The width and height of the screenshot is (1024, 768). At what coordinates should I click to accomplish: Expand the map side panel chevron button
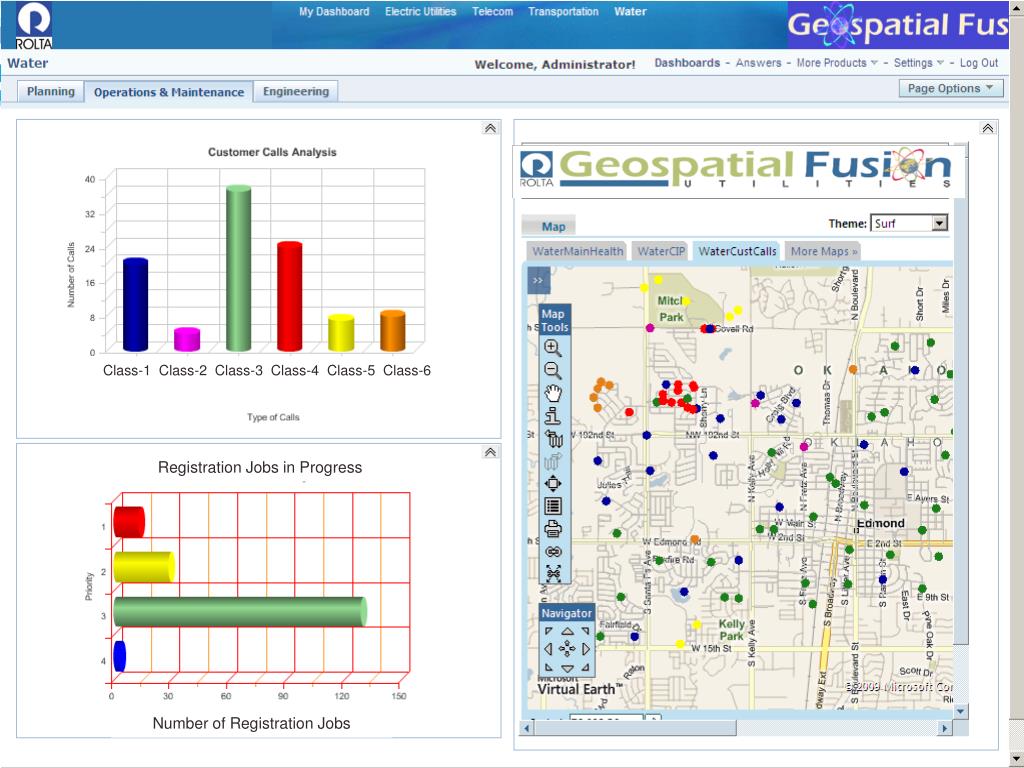coord(538,281)
